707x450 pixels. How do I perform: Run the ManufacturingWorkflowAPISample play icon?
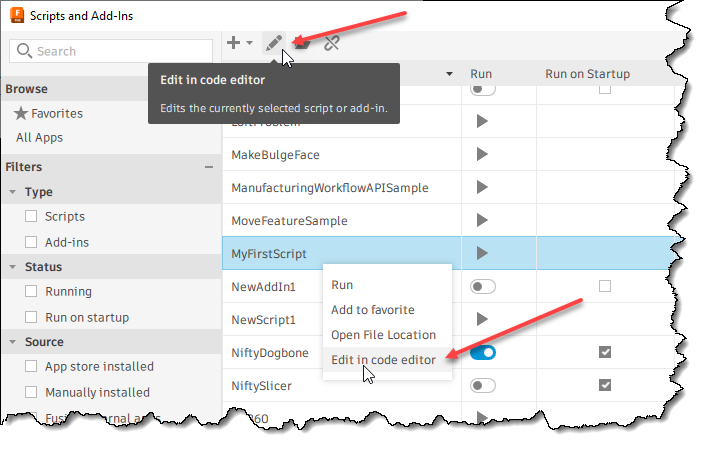pos(482,187)
